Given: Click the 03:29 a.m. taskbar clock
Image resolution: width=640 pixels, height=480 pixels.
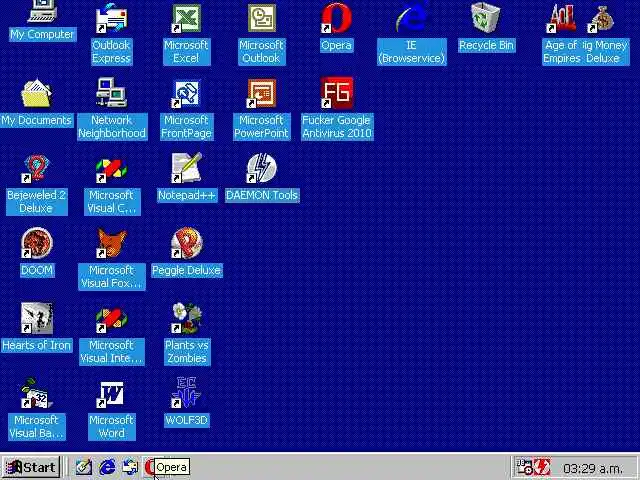Looking at the screenshot, I should coord(593,468).
